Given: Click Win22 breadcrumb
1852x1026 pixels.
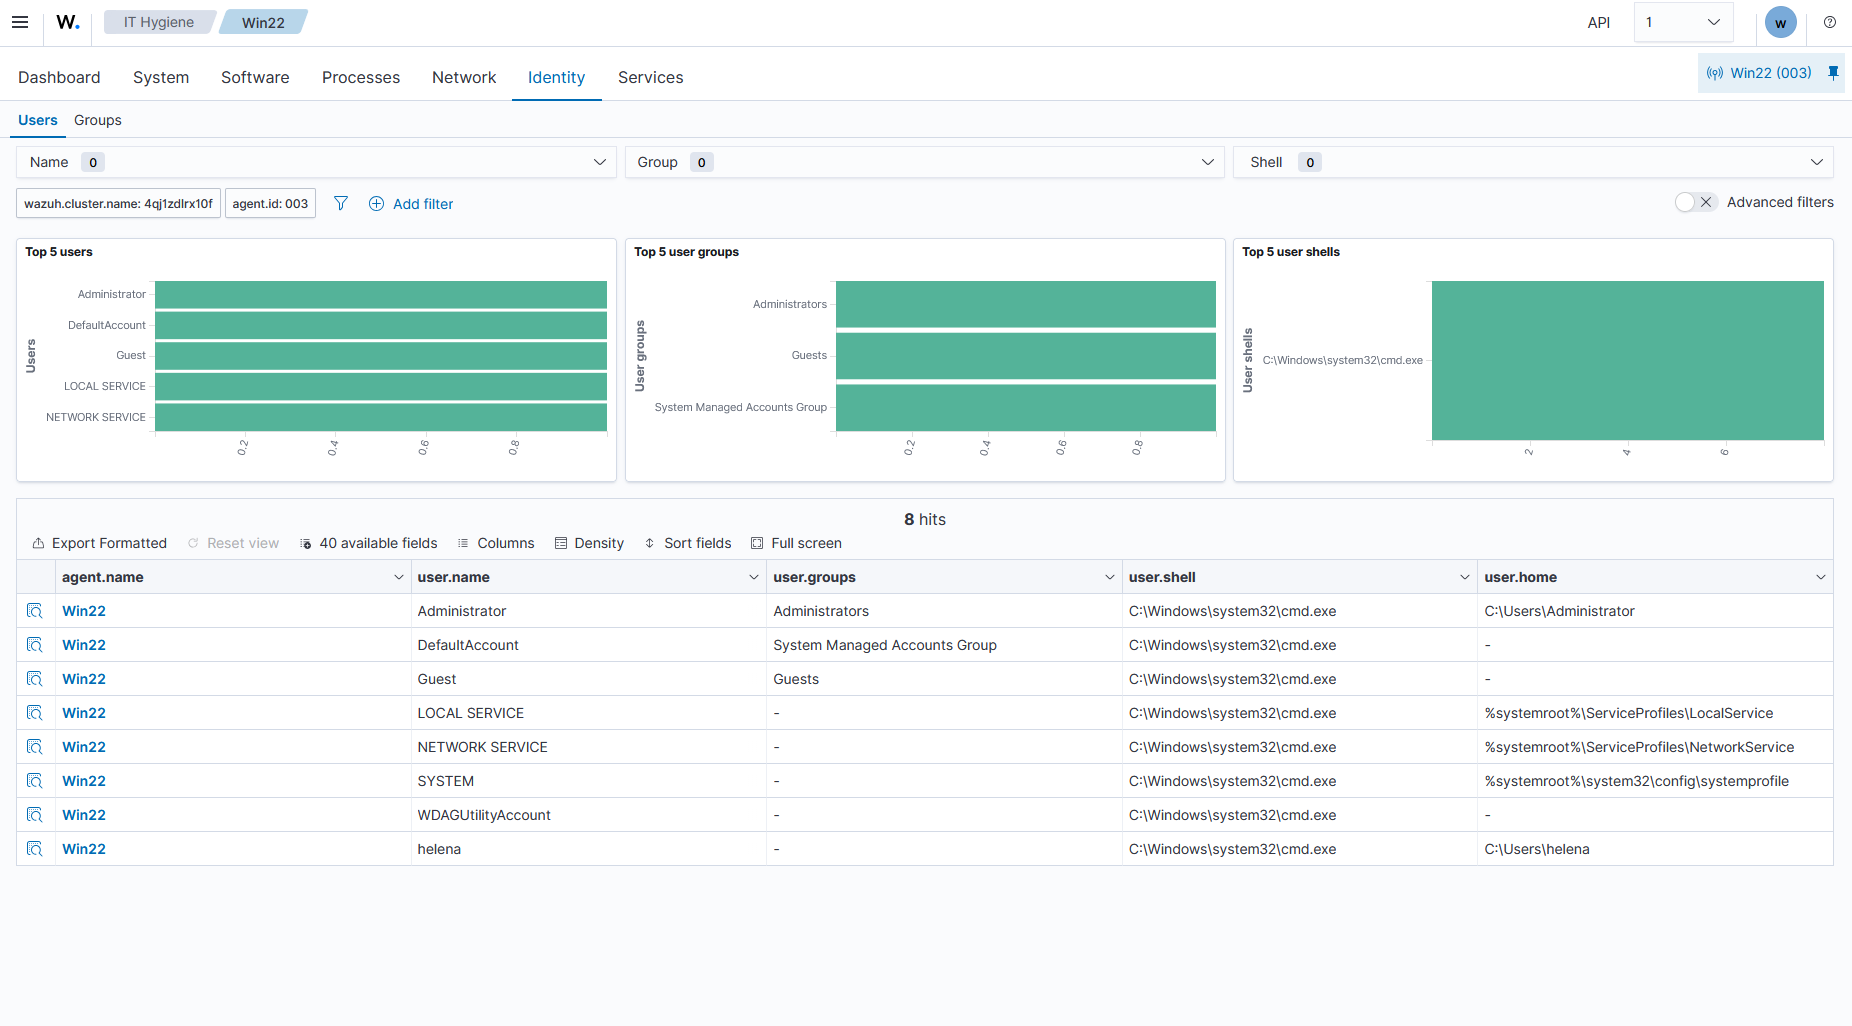Looking at the screenshot, I should coord(263,22).
